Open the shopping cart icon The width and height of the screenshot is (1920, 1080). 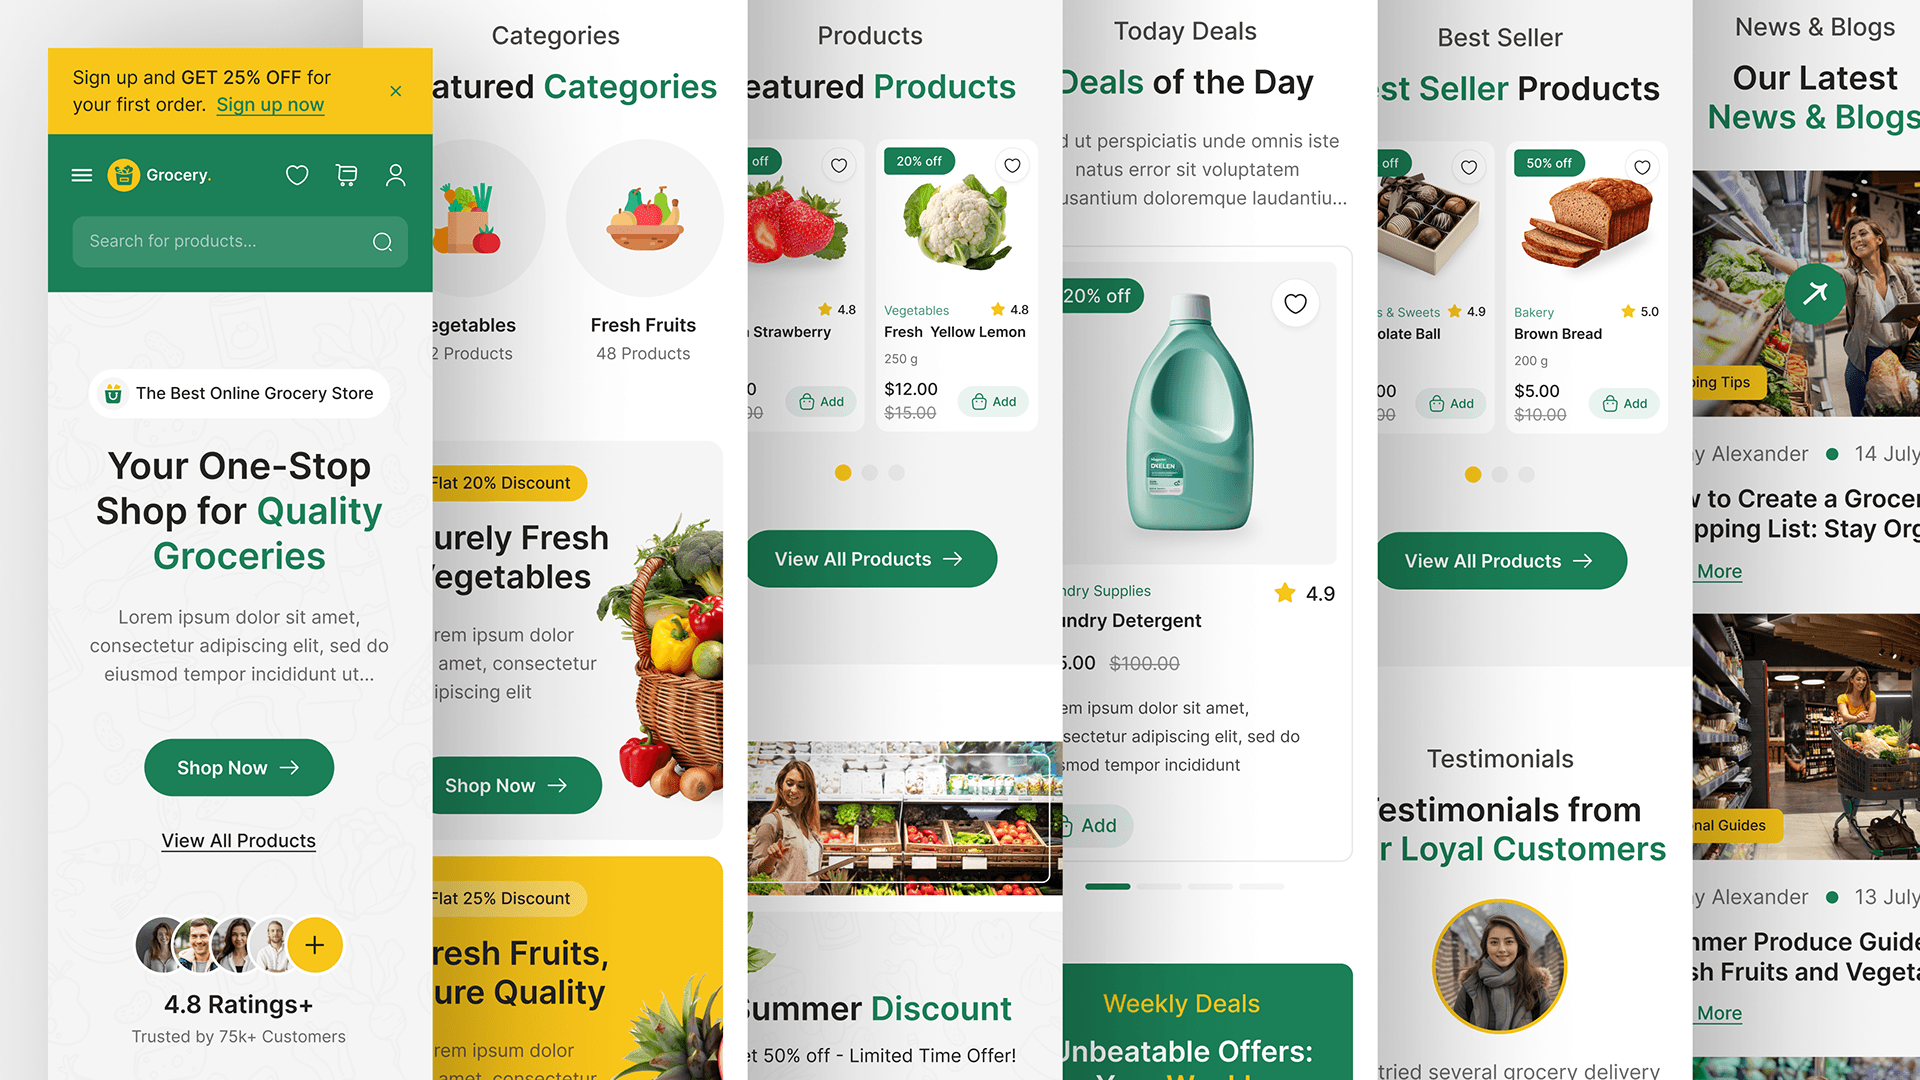pyautogui.click(x=346, y=175)
